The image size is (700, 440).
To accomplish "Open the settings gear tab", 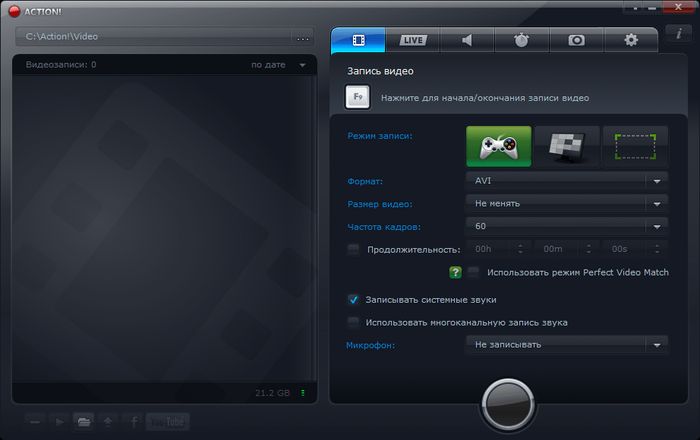I will 630,40.
